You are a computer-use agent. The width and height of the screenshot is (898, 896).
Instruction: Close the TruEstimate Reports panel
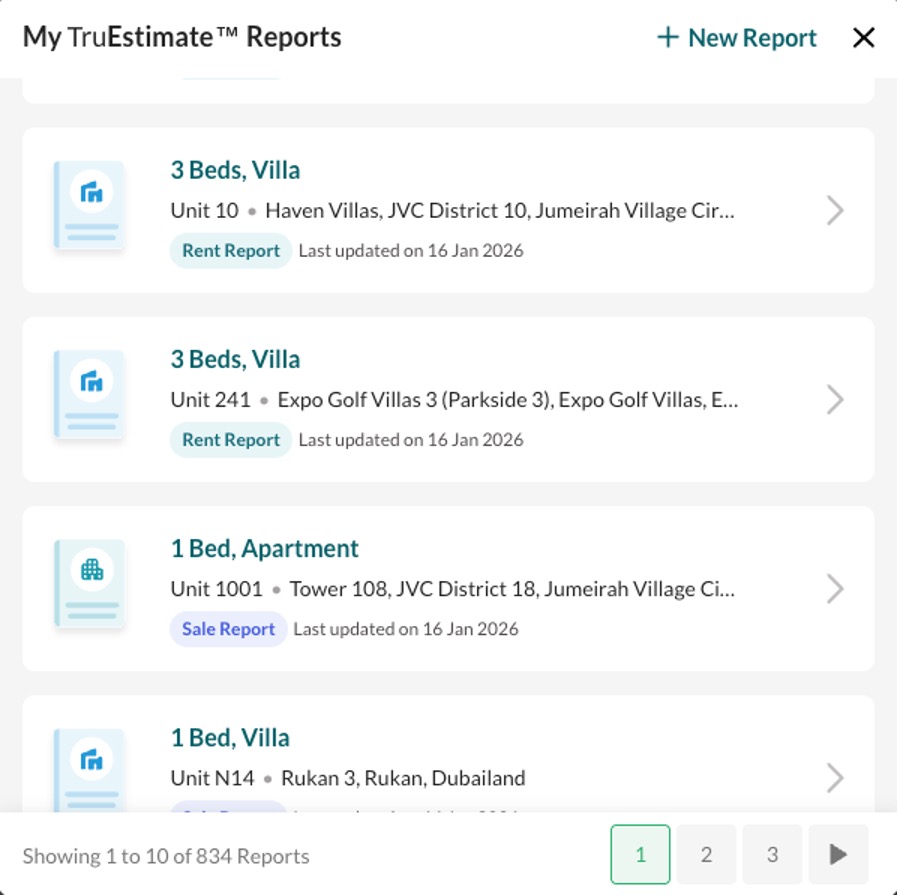863,38
